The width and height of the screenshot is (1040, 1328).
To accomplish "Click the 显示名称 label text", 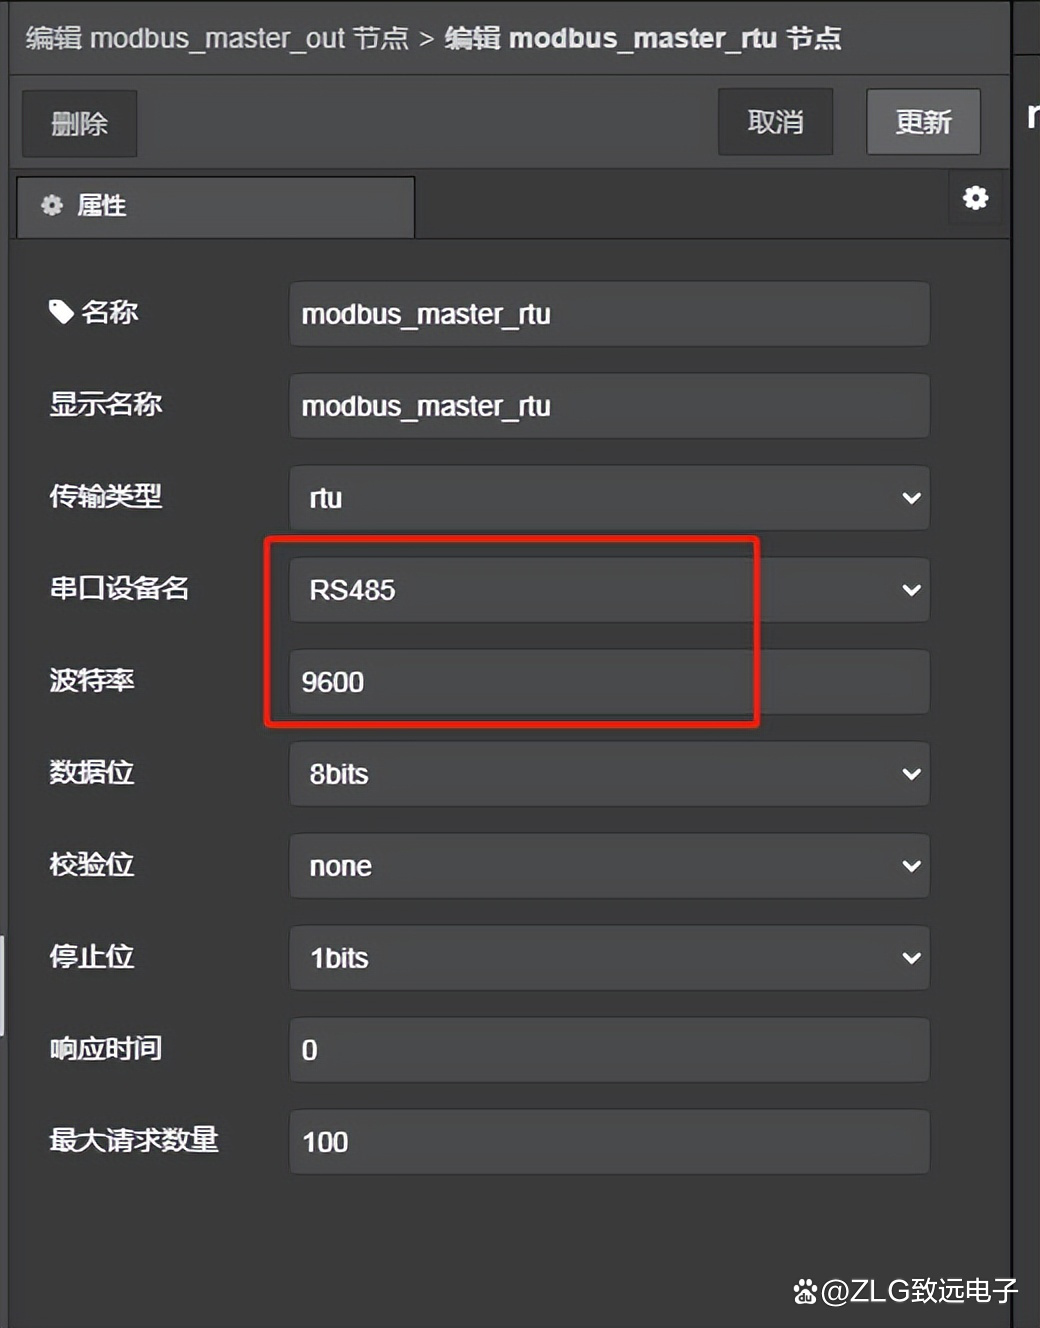I will click(106, 404).
